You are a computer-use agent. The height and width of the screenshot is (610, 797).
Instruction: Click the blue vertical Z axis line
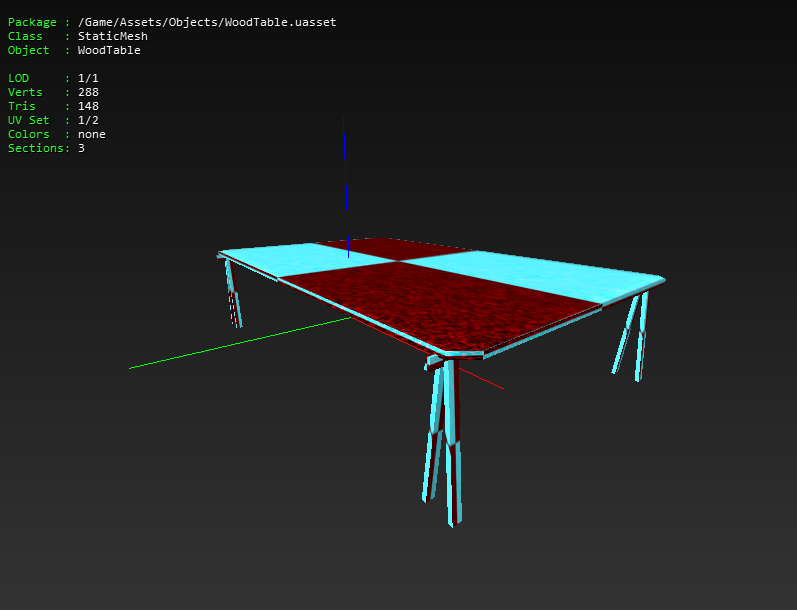click(x=346, y=188)
